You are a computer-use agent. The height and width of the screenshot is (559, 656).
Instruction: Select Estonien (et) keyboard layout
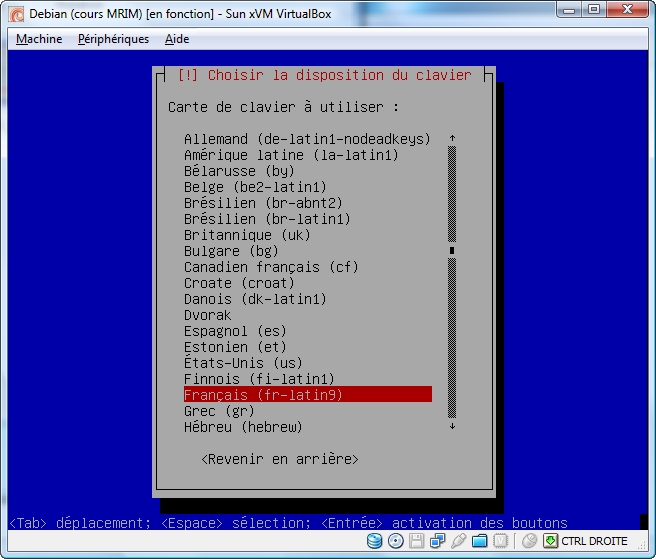[x=308, y=347]
